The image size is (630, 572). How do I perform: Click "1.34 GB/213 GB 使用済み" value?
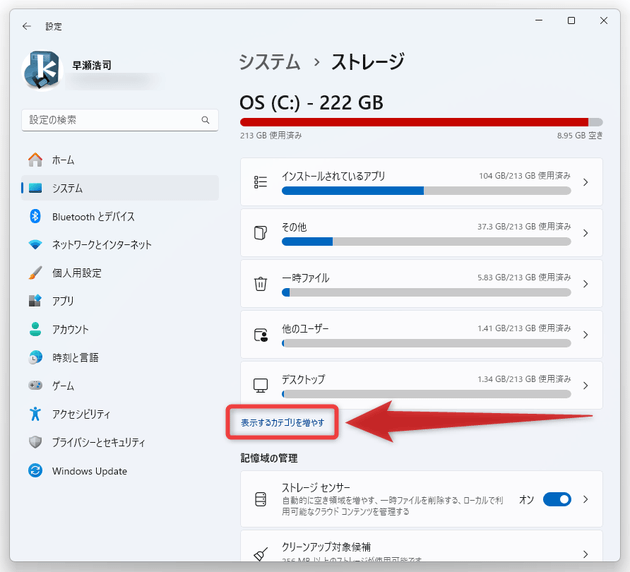524,379
